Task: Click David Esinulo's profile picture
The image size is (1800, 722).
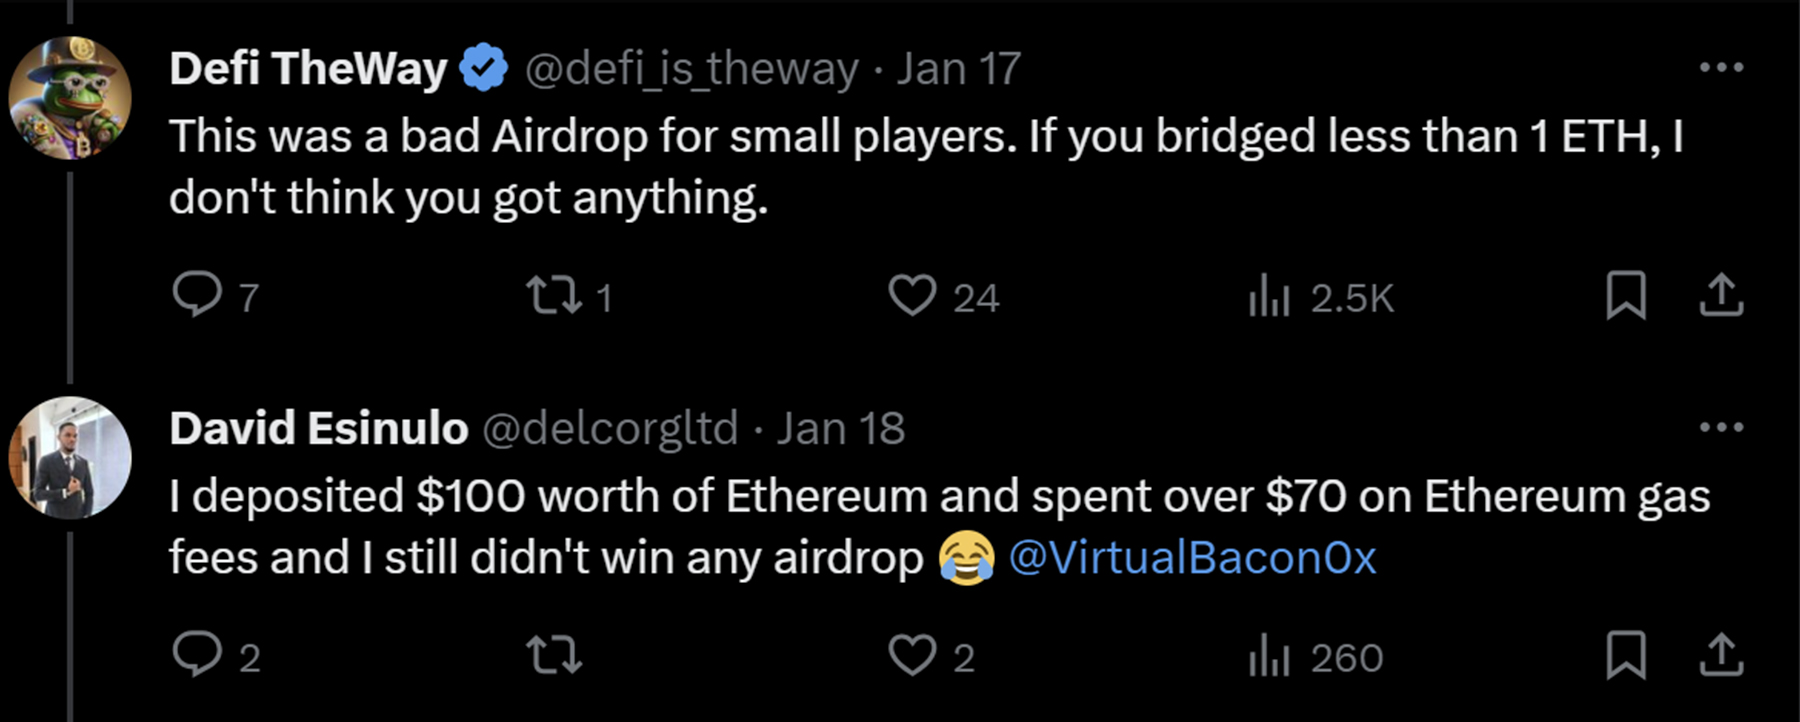Action: (70, 458)
